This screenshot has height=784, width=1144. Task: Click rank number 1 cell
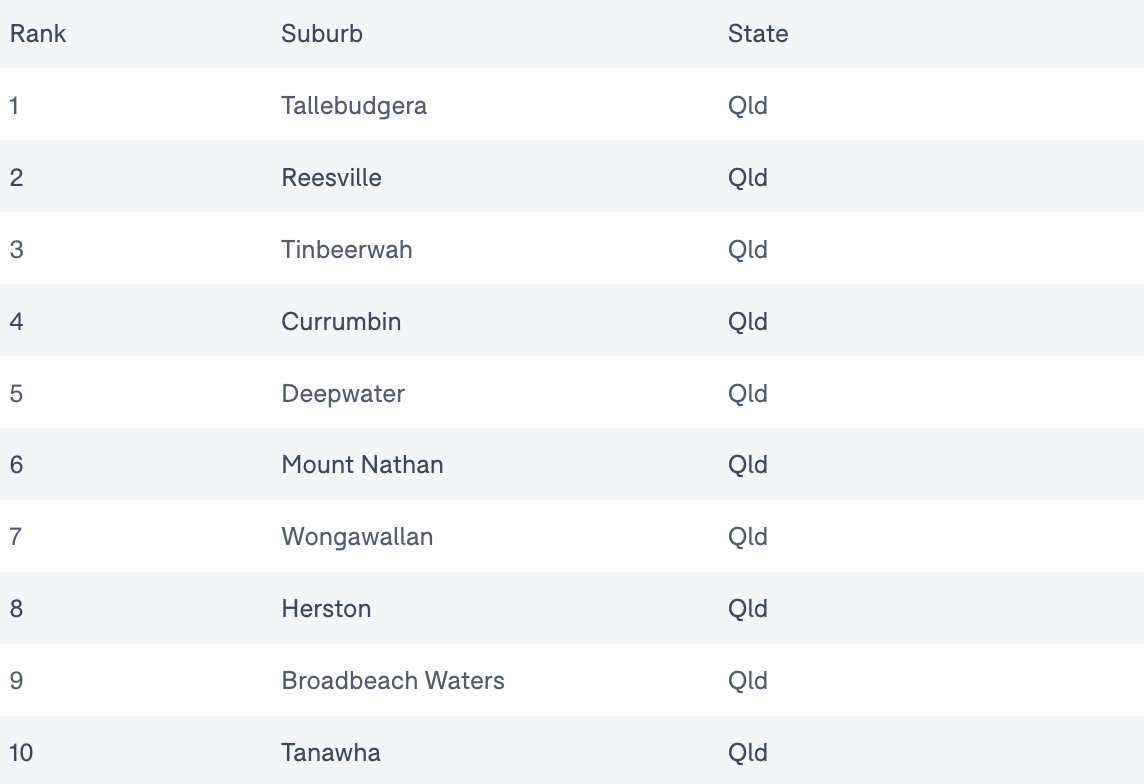point(14,106)
